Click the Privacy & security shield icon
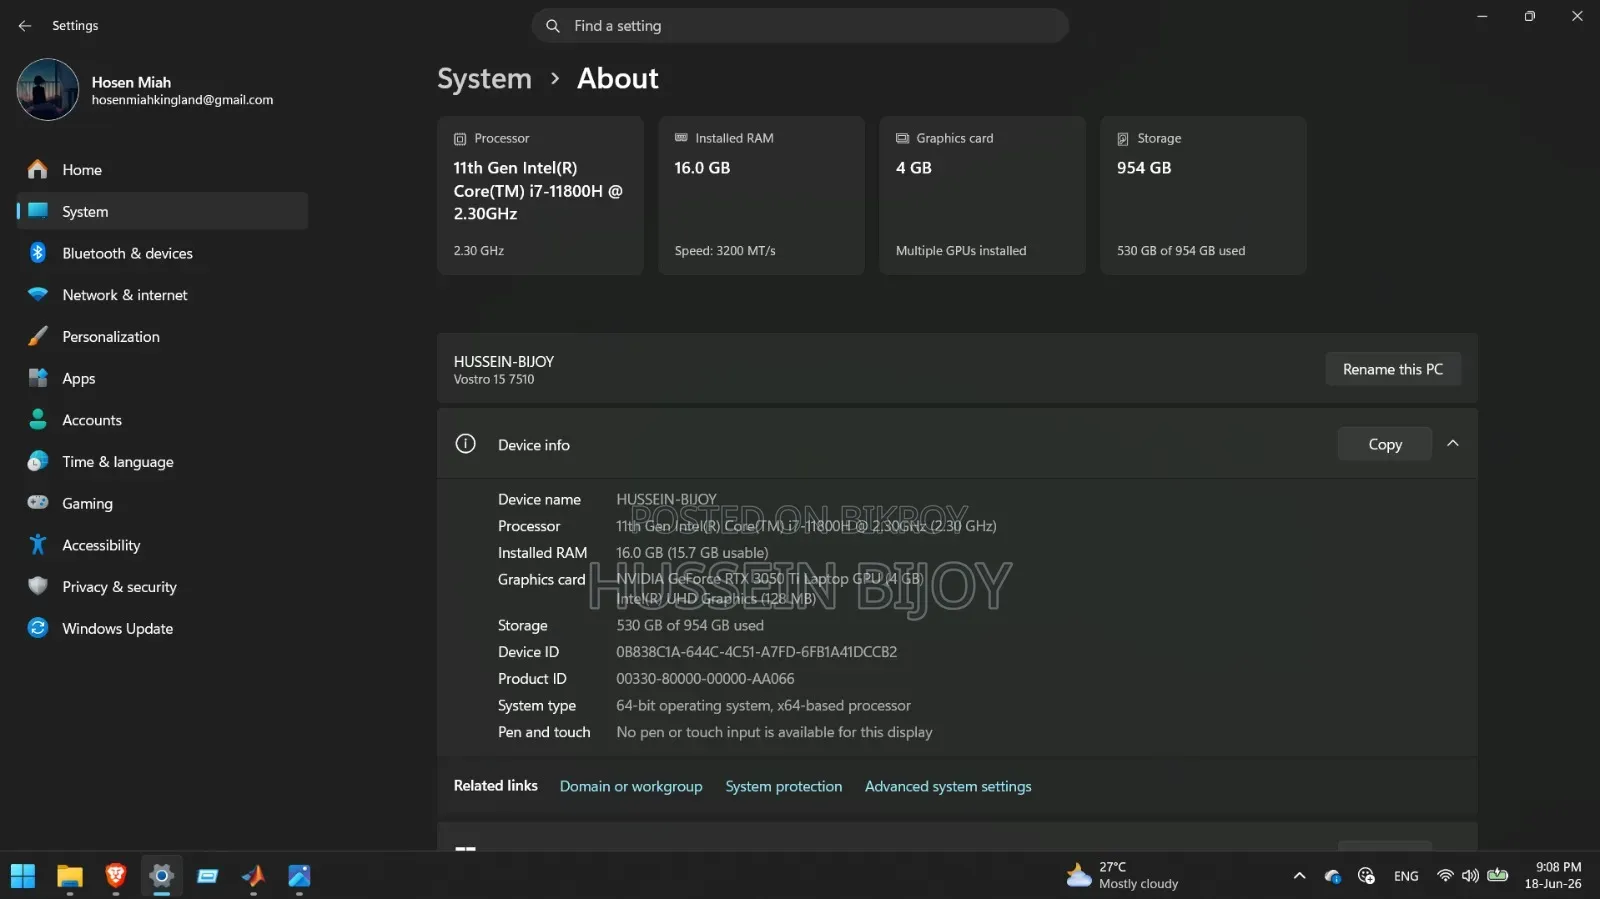 pos(38,587)
